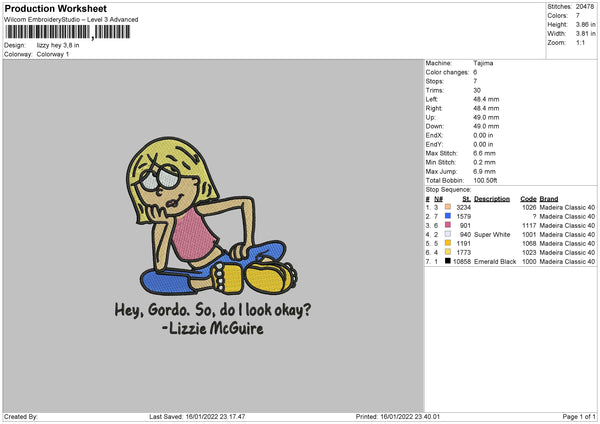The image size is (600, 424).
Task: Click the Lizzie McGuire embroidery design preview
Action: pyautogui.click(x=213, y=236)
